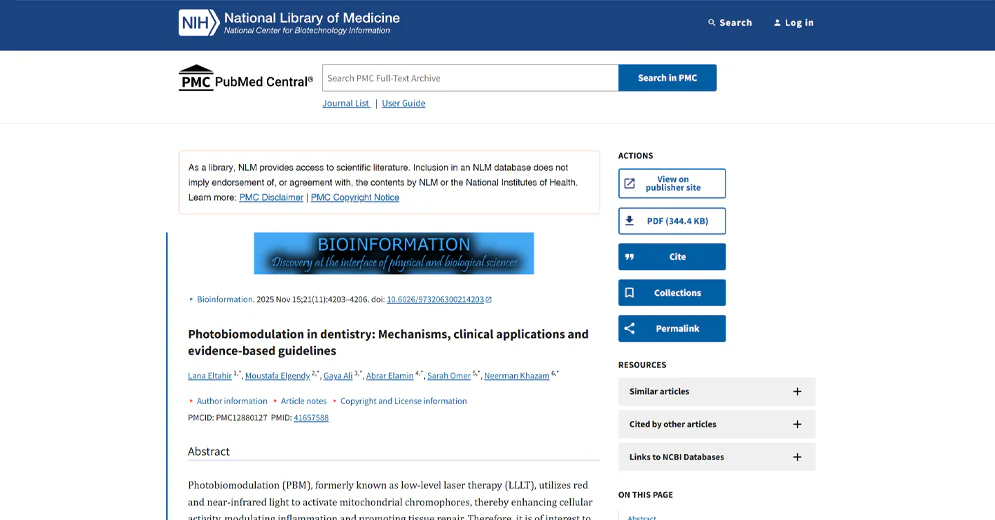
Task: Click the PMC PubMed Central logo
Action: click(x=246, y=78)
